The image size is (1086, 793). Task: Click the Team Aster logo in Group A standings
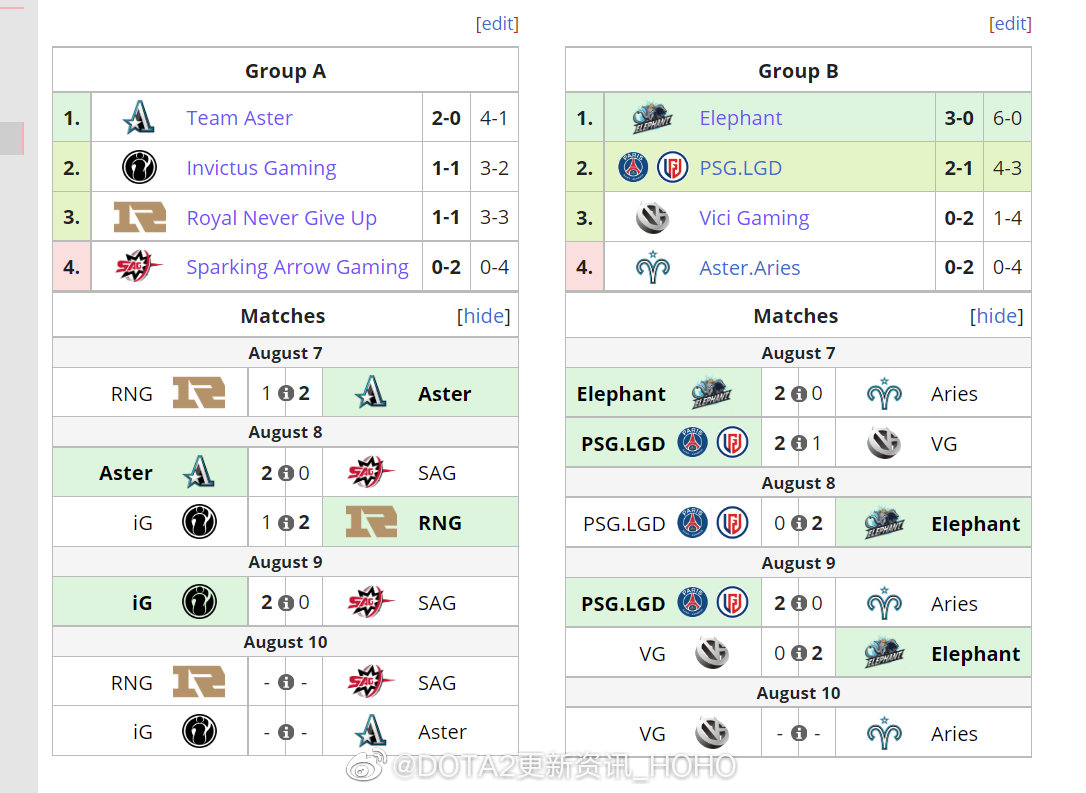[139, 117]
